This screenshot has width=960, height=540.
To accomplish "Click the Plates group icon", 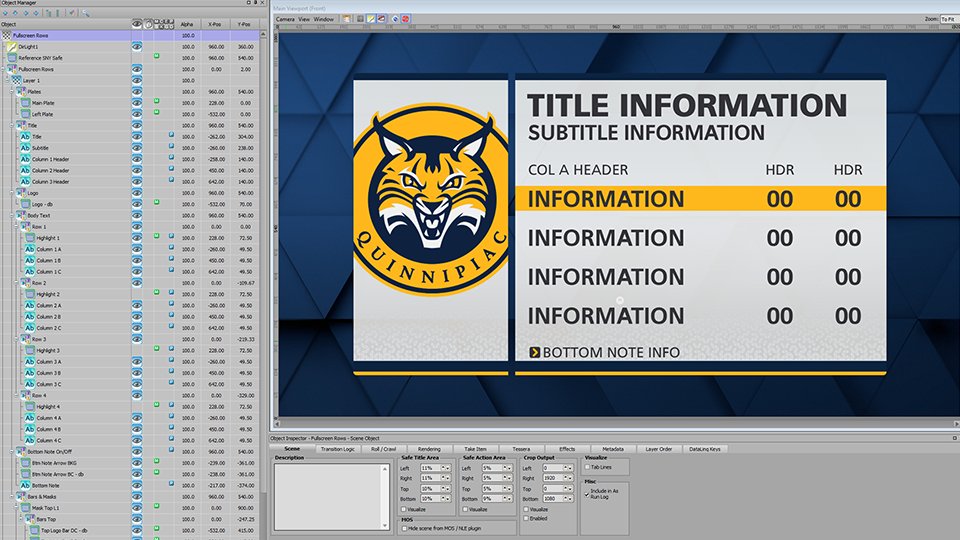I will click(21, 91).
